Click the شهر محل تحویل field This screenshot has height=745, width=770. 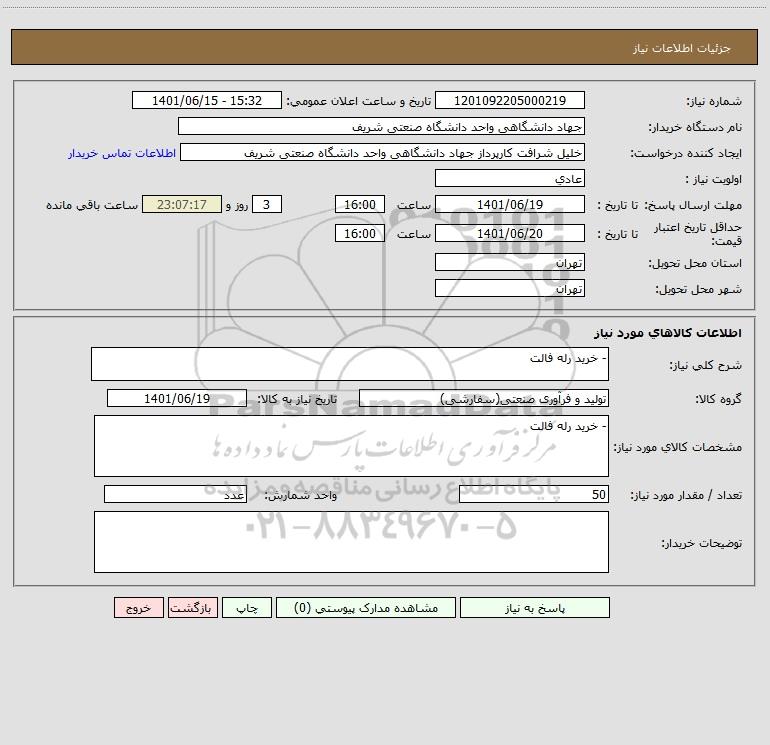510,288
